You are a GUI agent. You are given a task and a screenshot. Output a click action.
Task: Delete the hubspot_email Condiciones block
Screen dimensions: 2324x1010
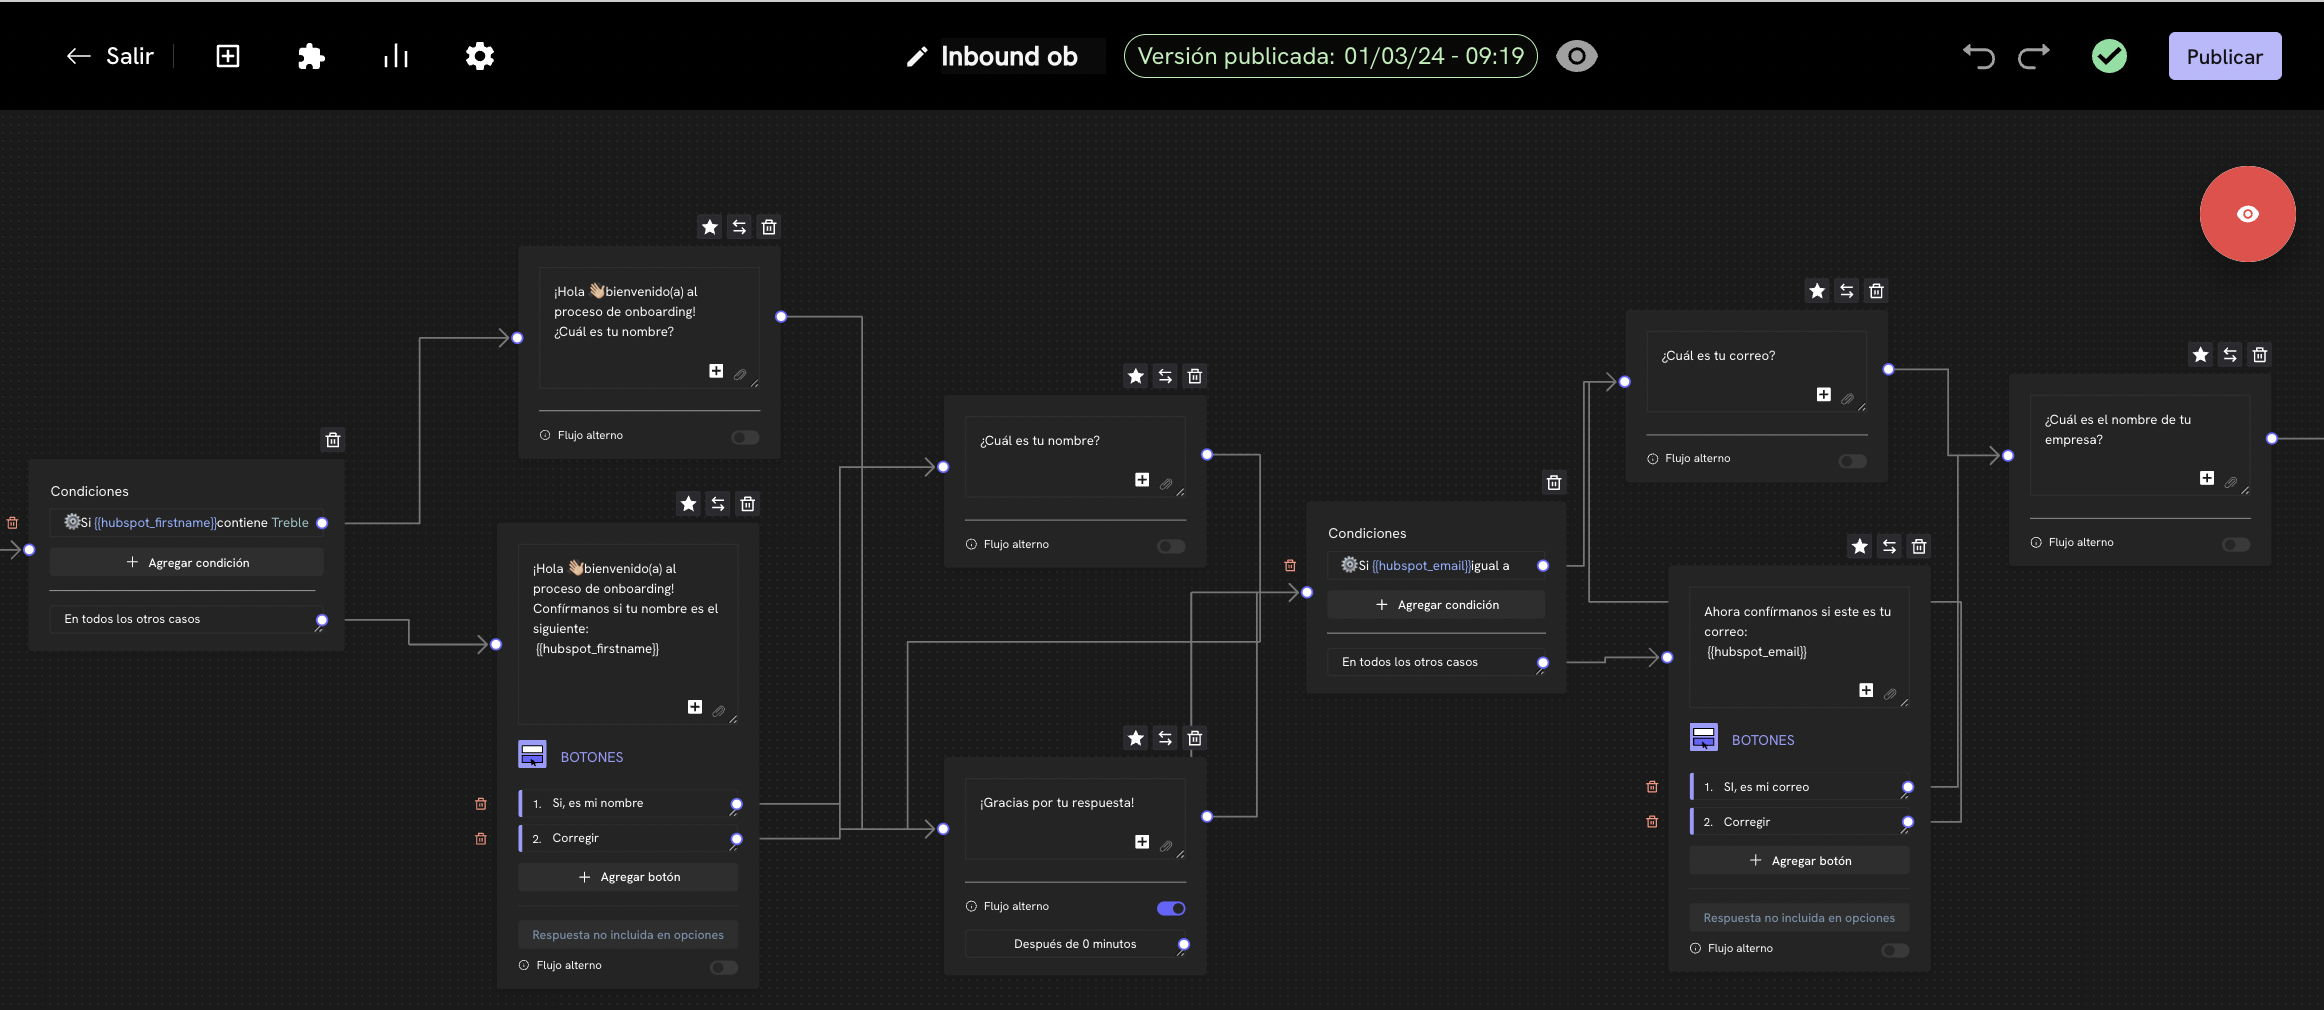[1554, 483]
